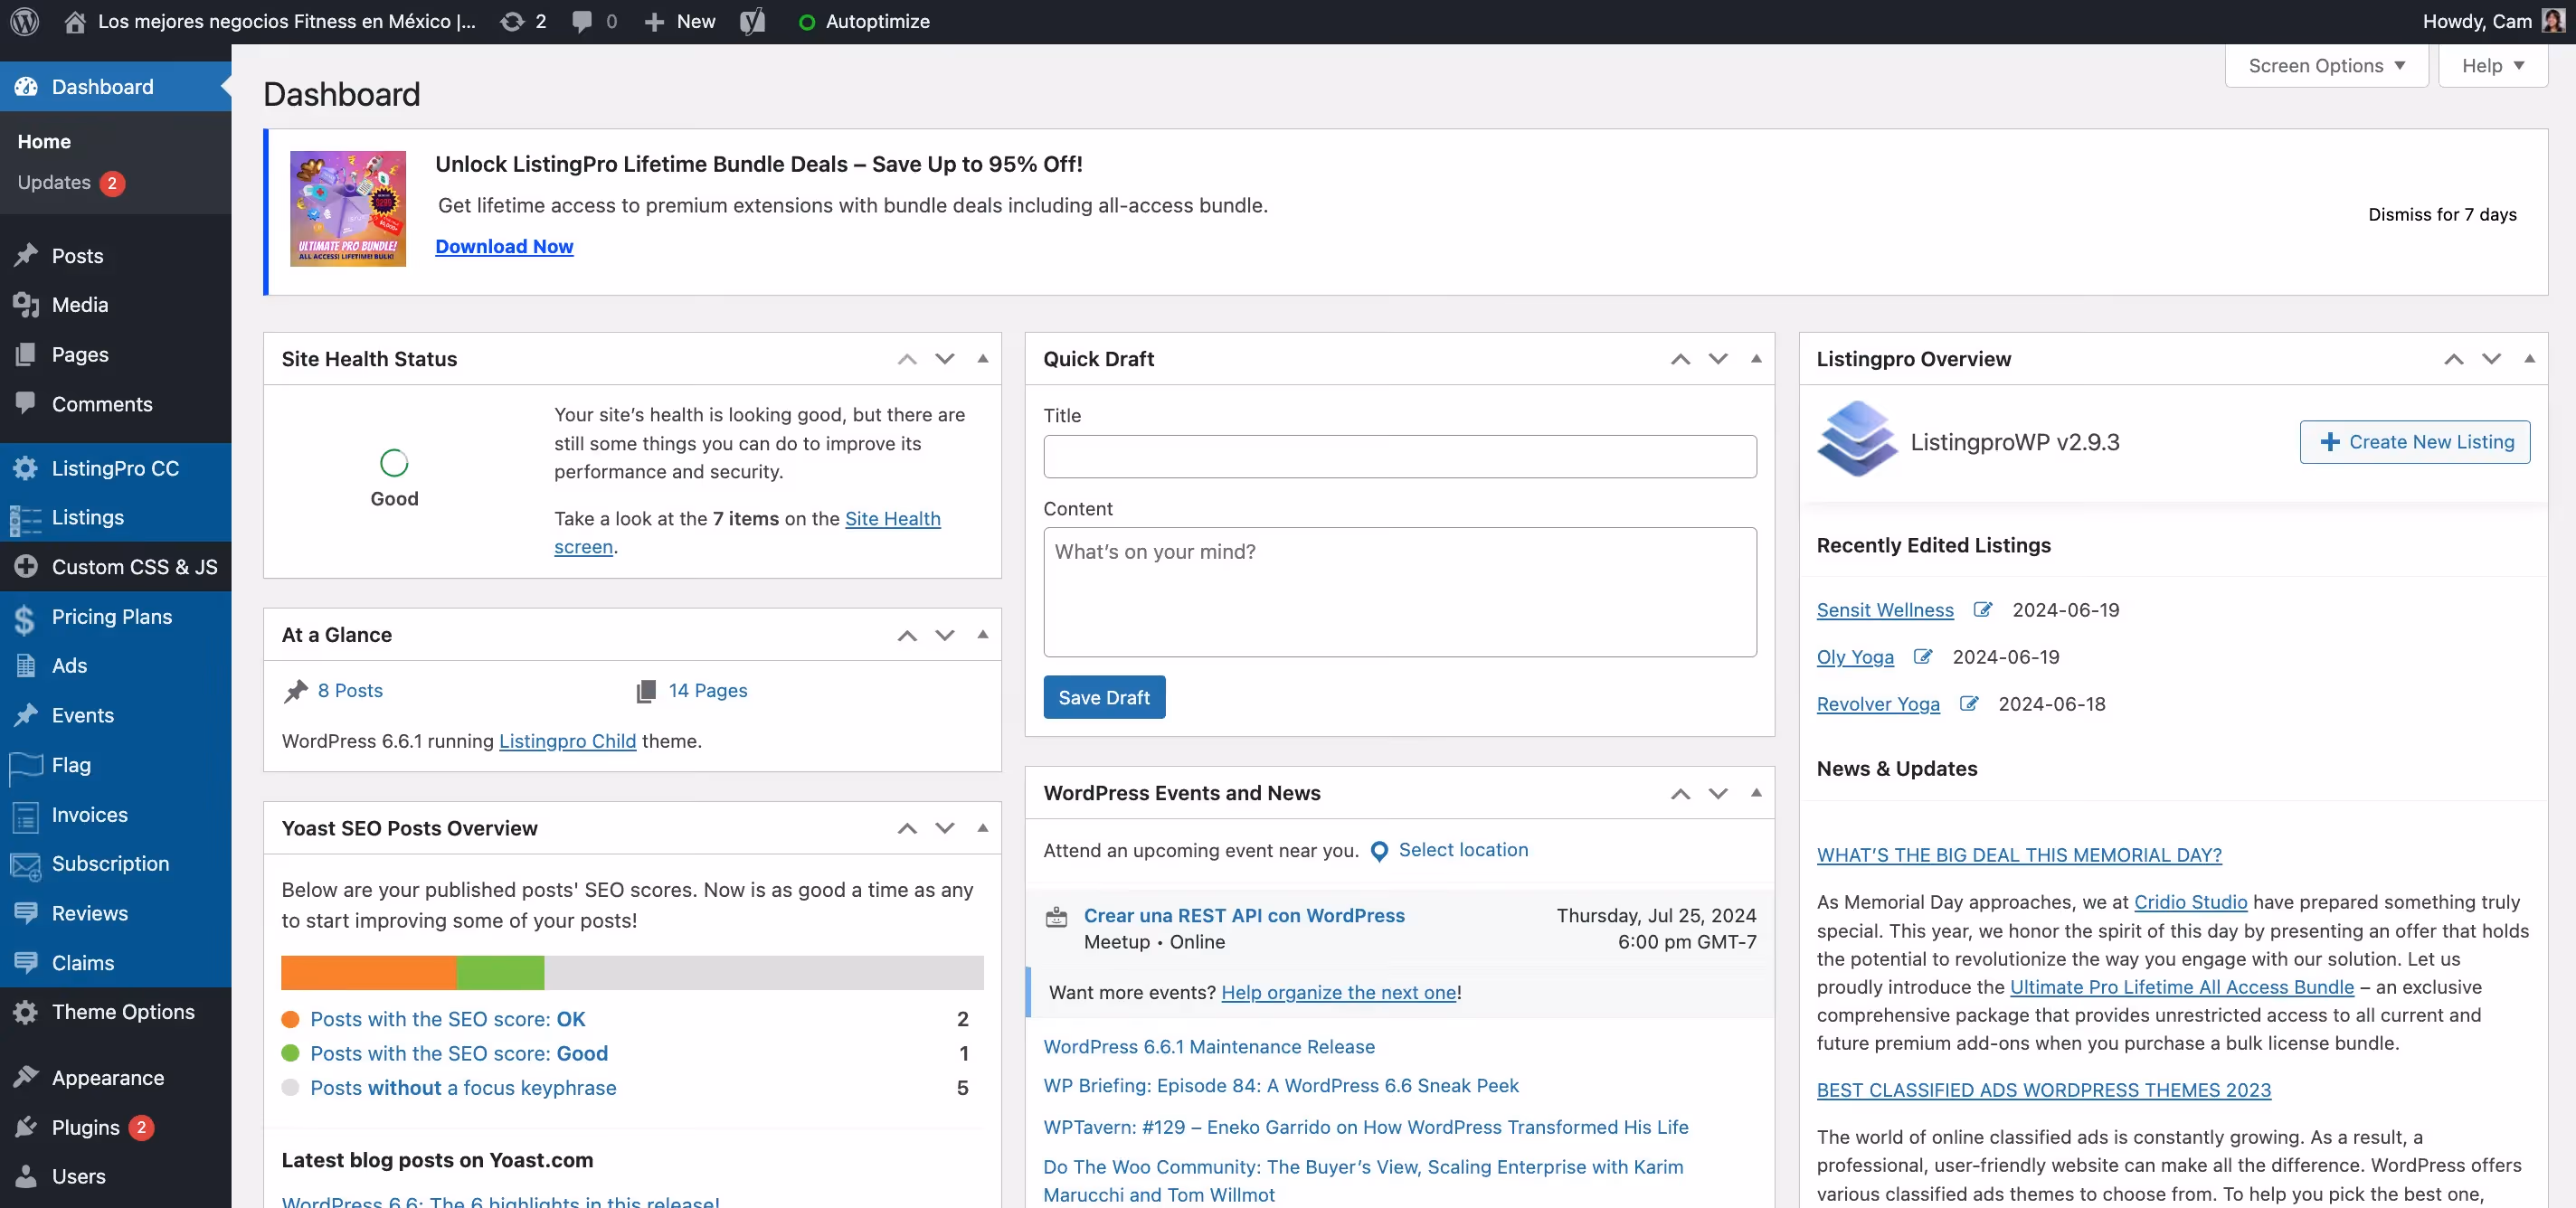
Task: Open the Site Health screen link
Action: pyautogui.click(x=892, y=518)
